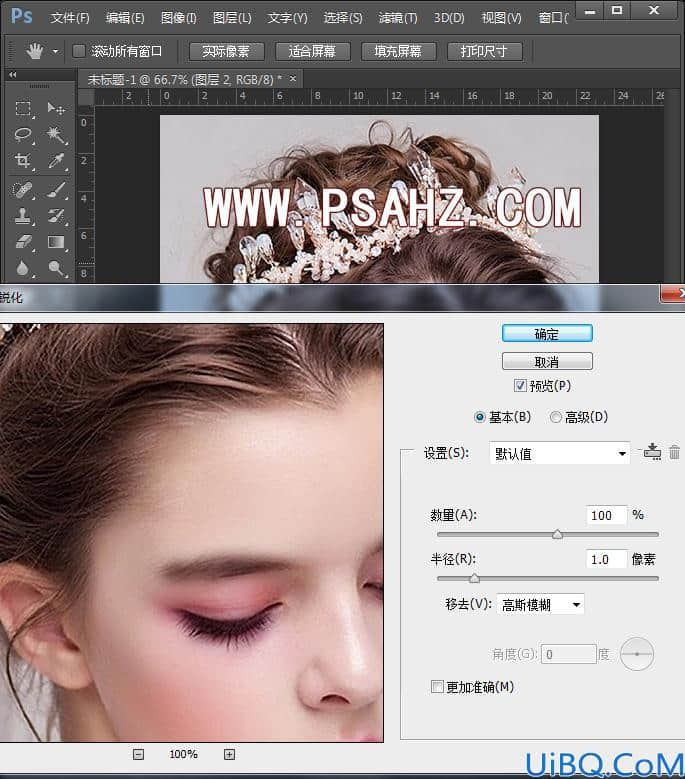Toggle the 预览(P) checkbox

click(520, 386)
